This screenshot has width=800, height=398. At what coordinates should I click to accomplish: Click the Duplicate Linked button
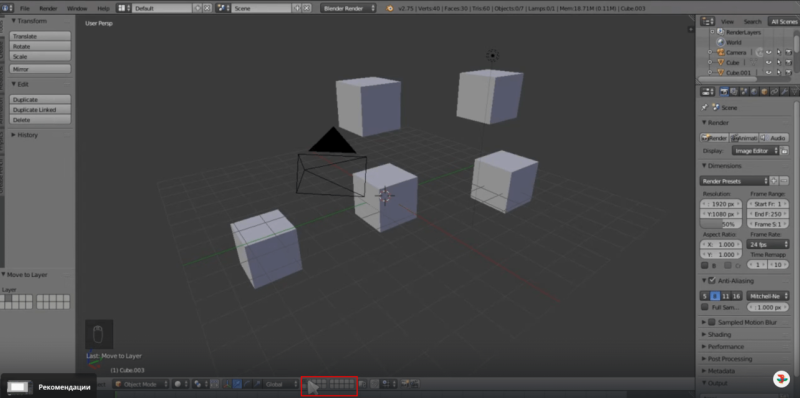click(40, 110)
